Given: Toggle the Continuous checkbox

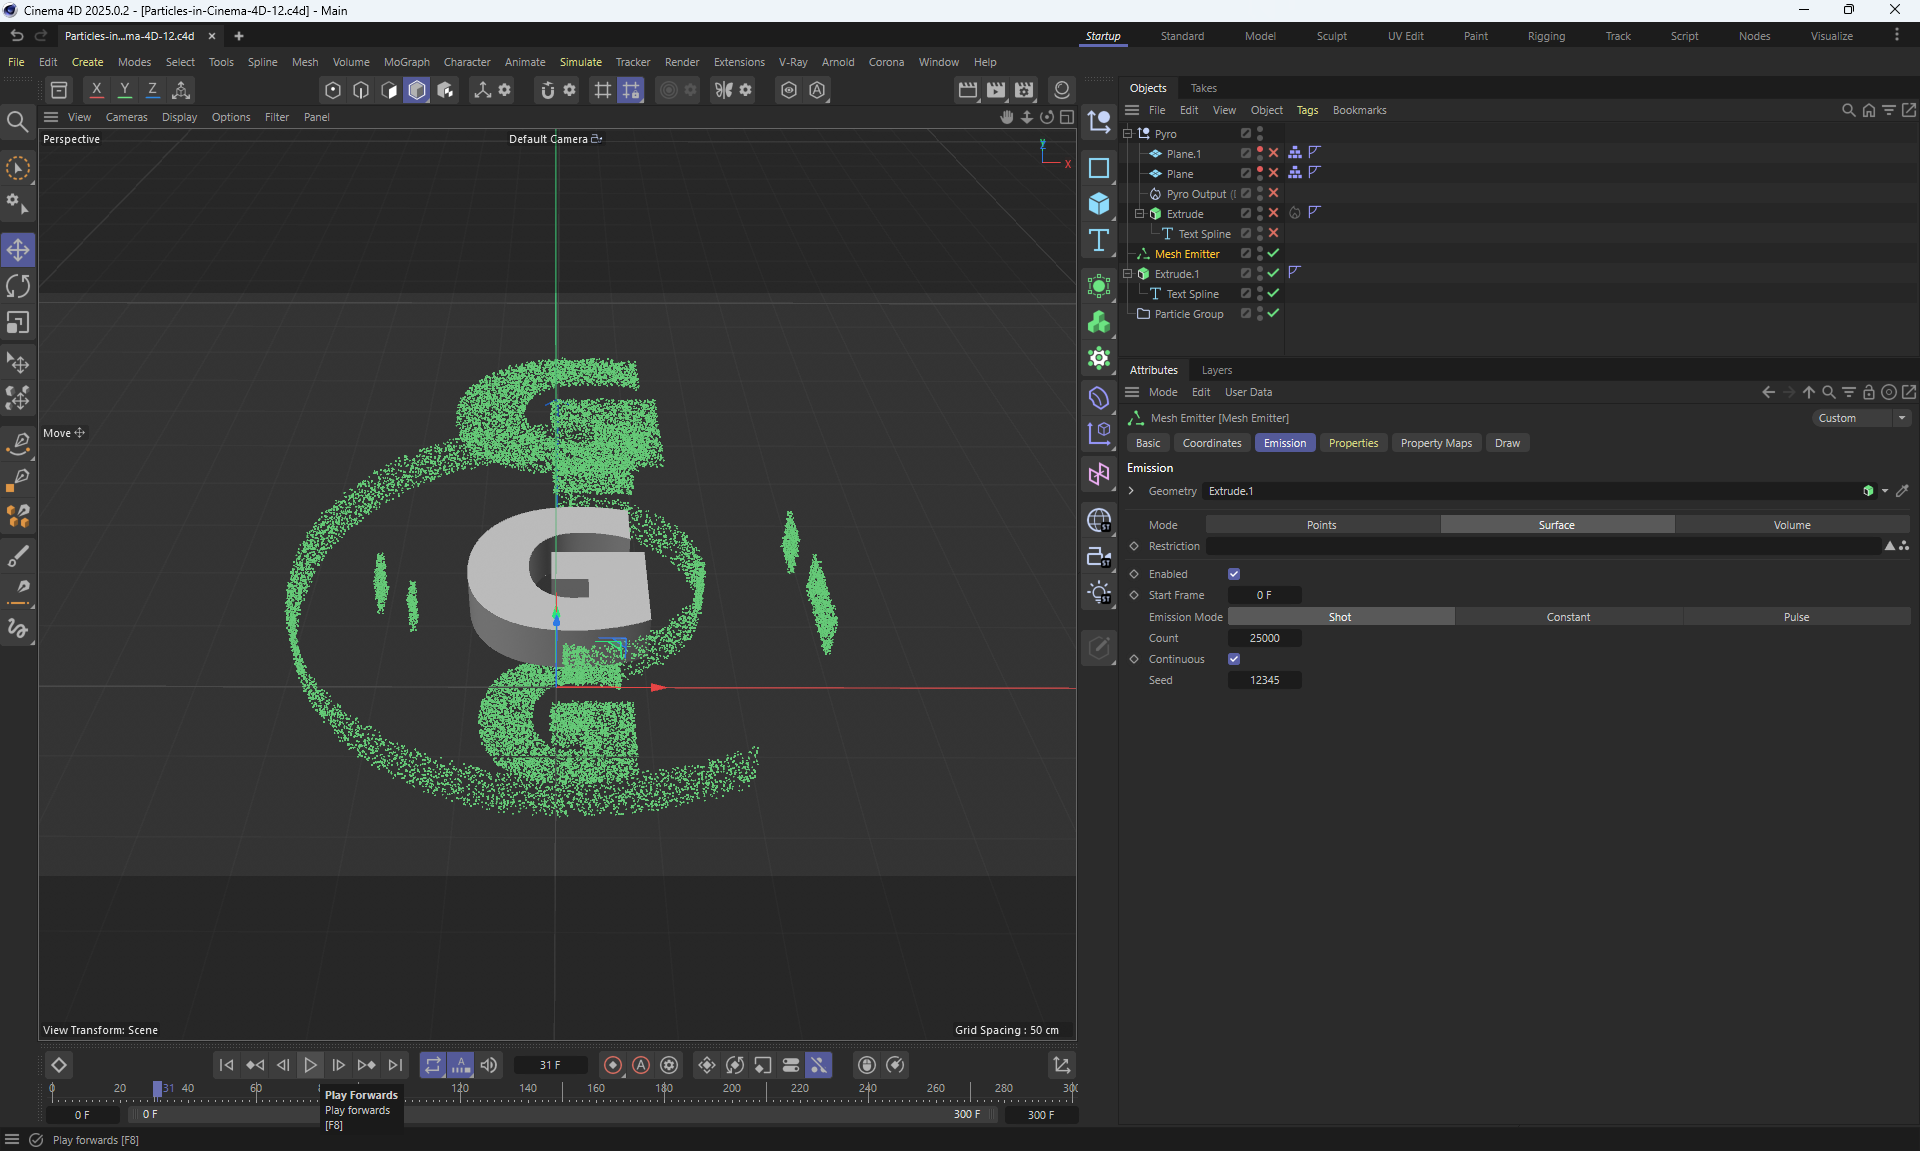Looking at the screenshot, I should pos(1234,659).
